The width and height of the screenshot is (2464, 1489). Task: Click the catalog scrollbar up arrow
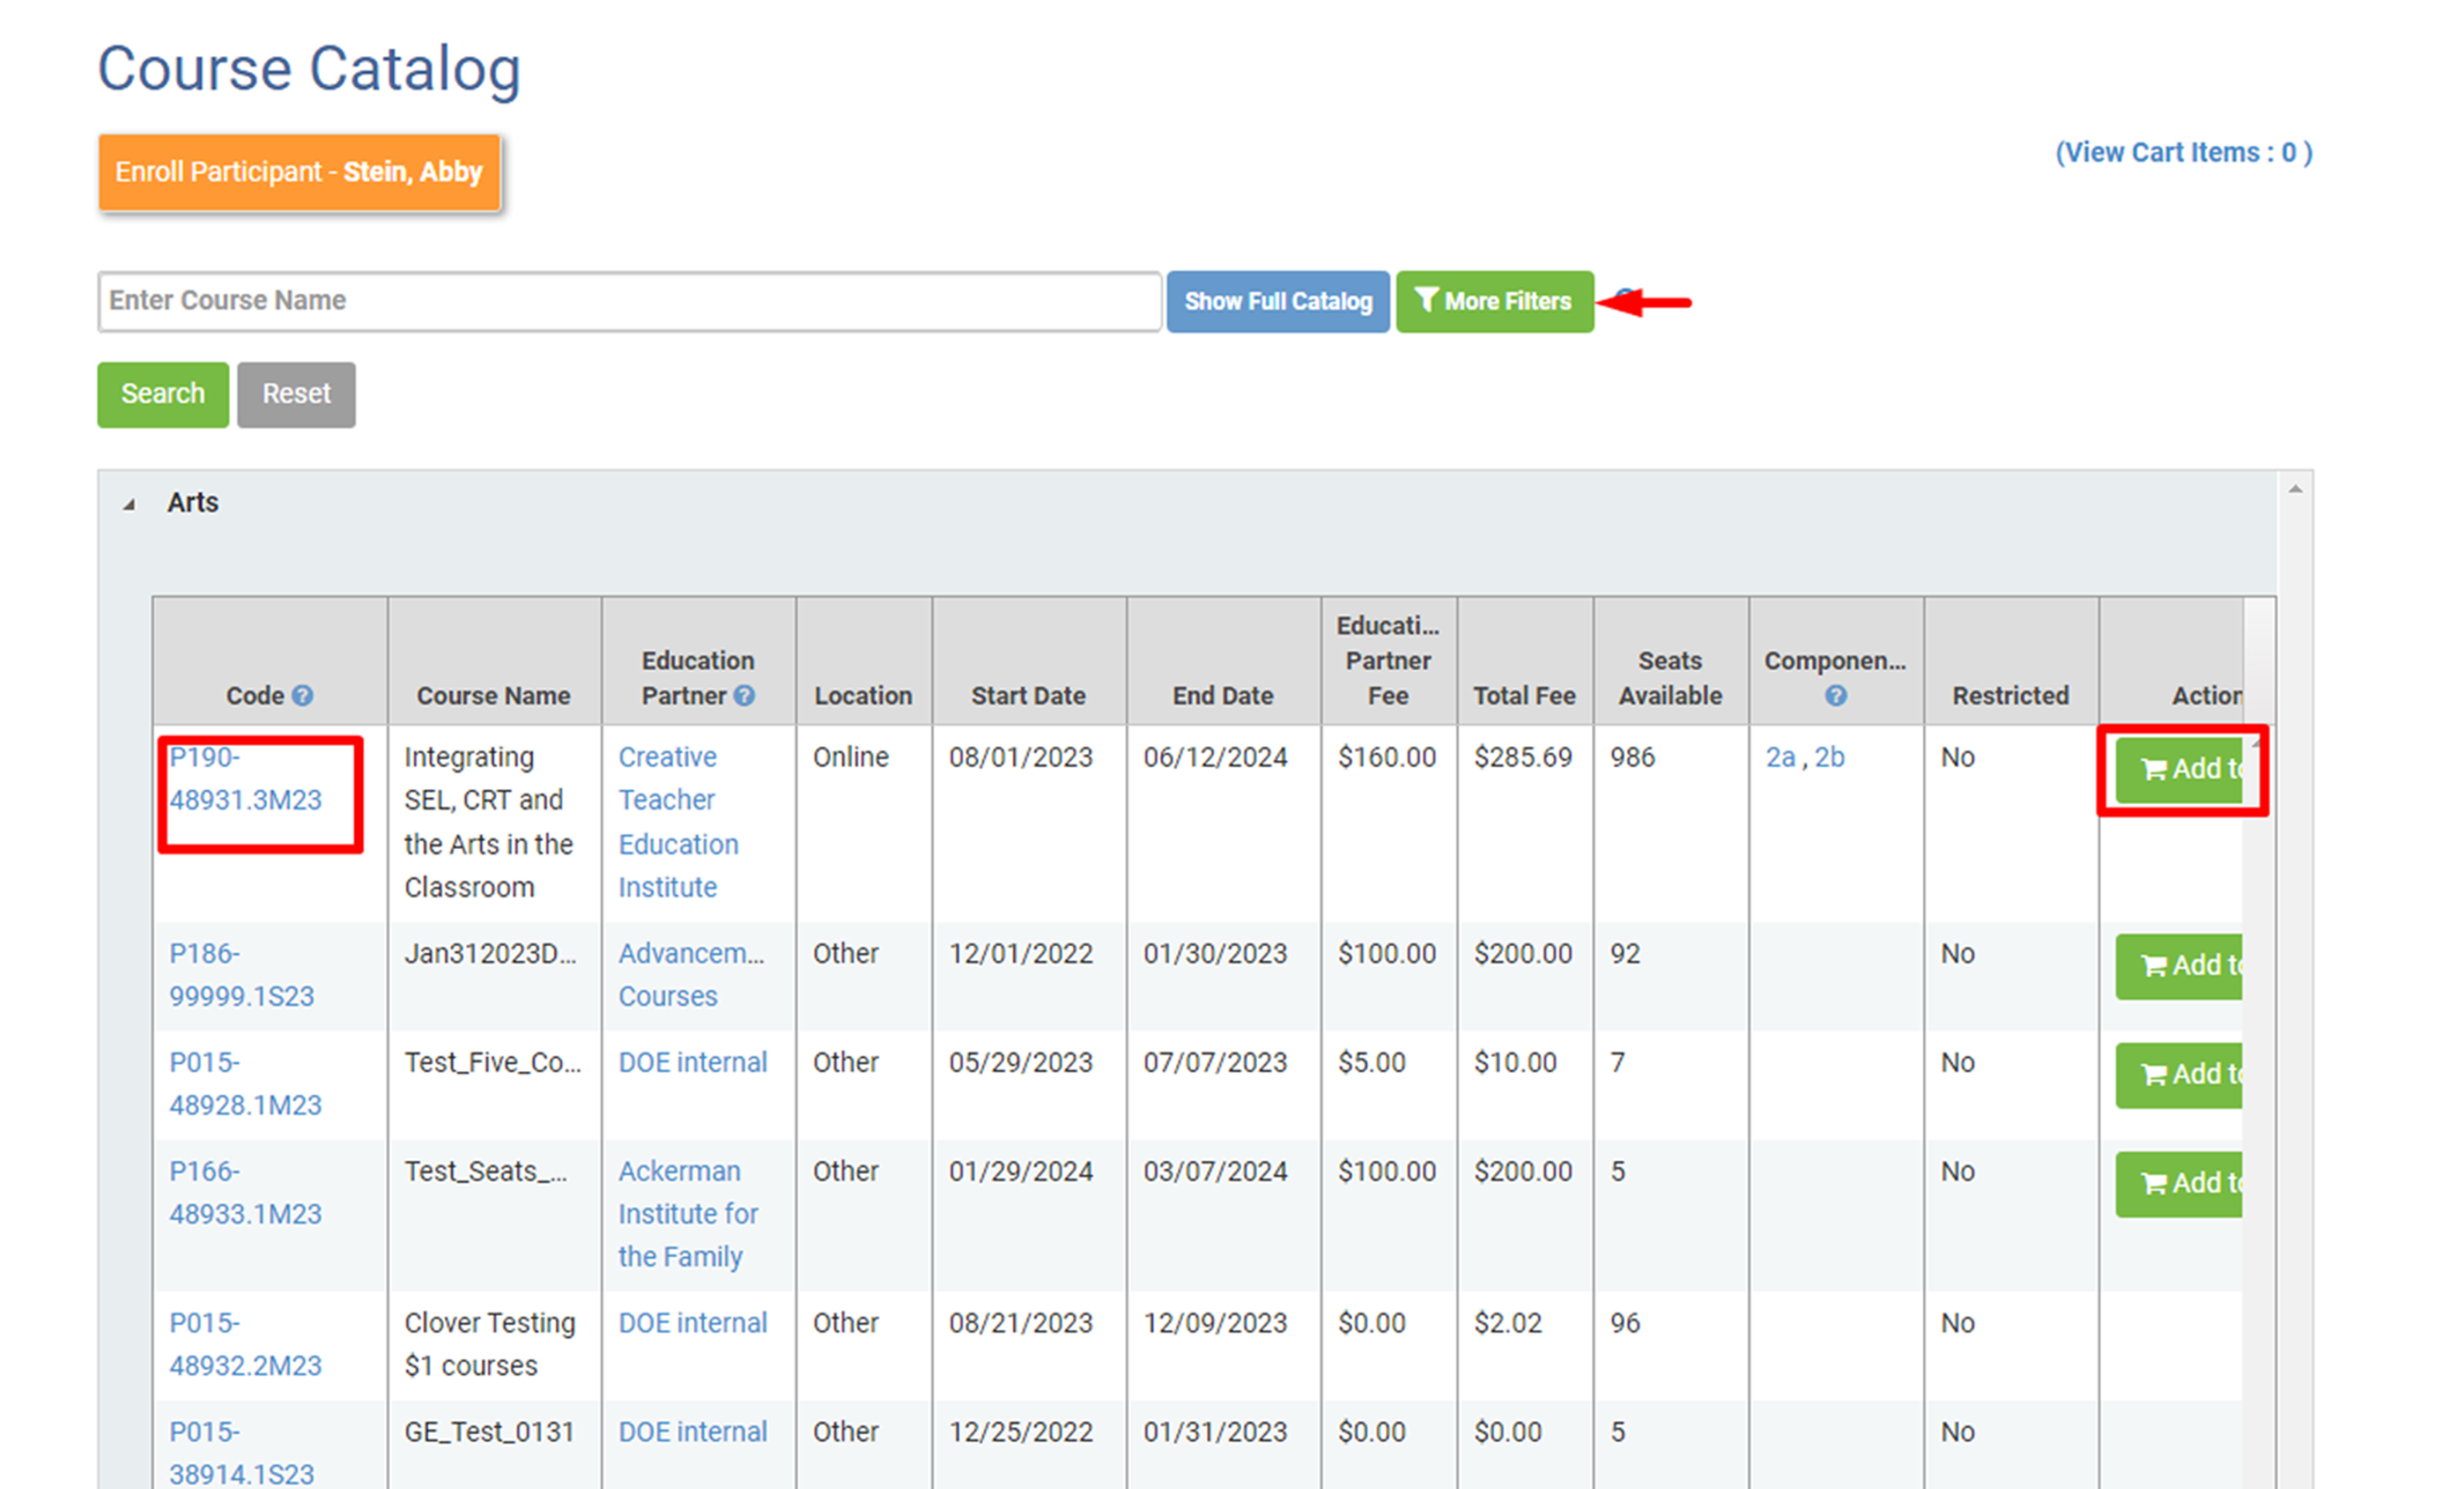(x=2295, y=489)
